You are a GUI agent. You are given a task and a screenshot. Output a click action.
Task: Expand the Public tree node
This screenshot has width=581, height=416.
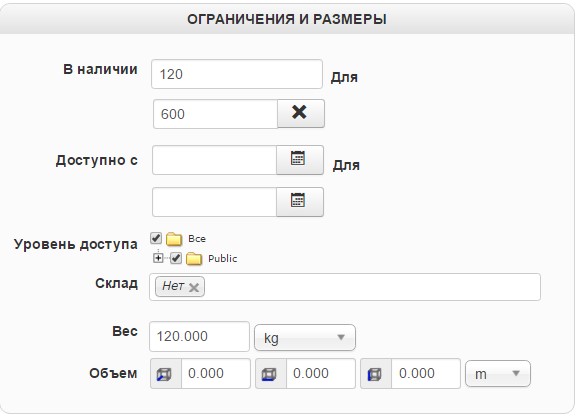(158, 258)
